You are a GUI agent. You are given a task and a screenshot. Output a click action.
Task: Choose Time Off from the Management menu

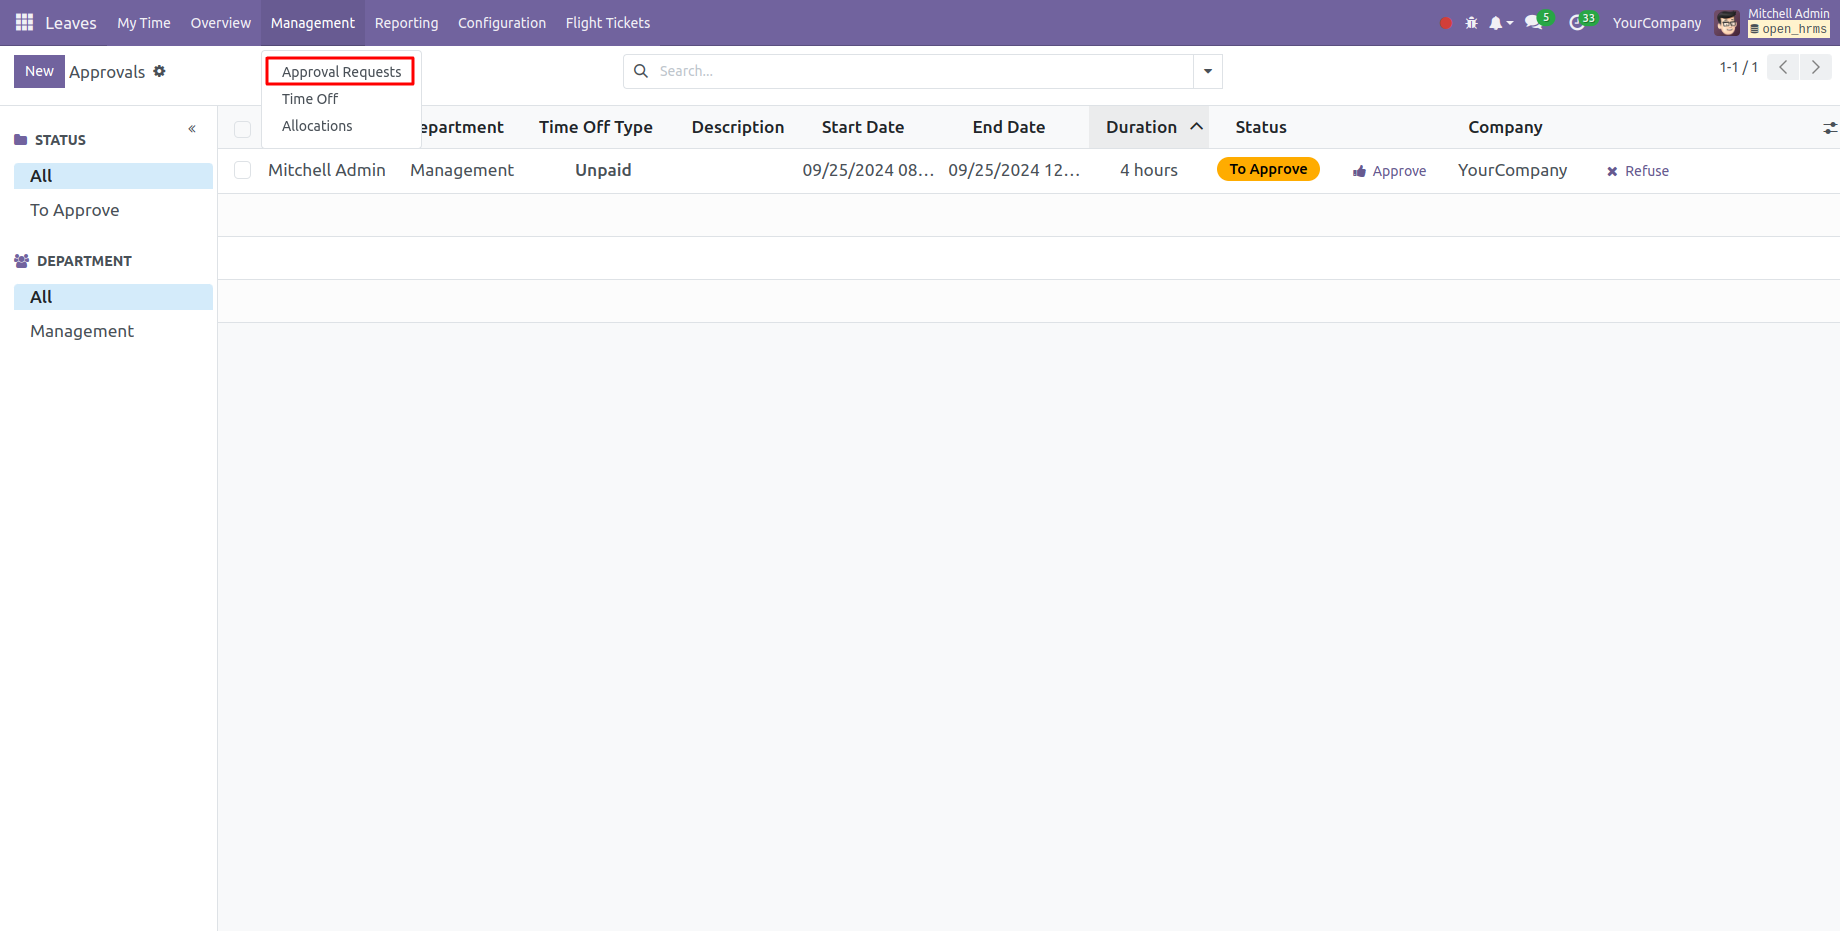[310, 99]
